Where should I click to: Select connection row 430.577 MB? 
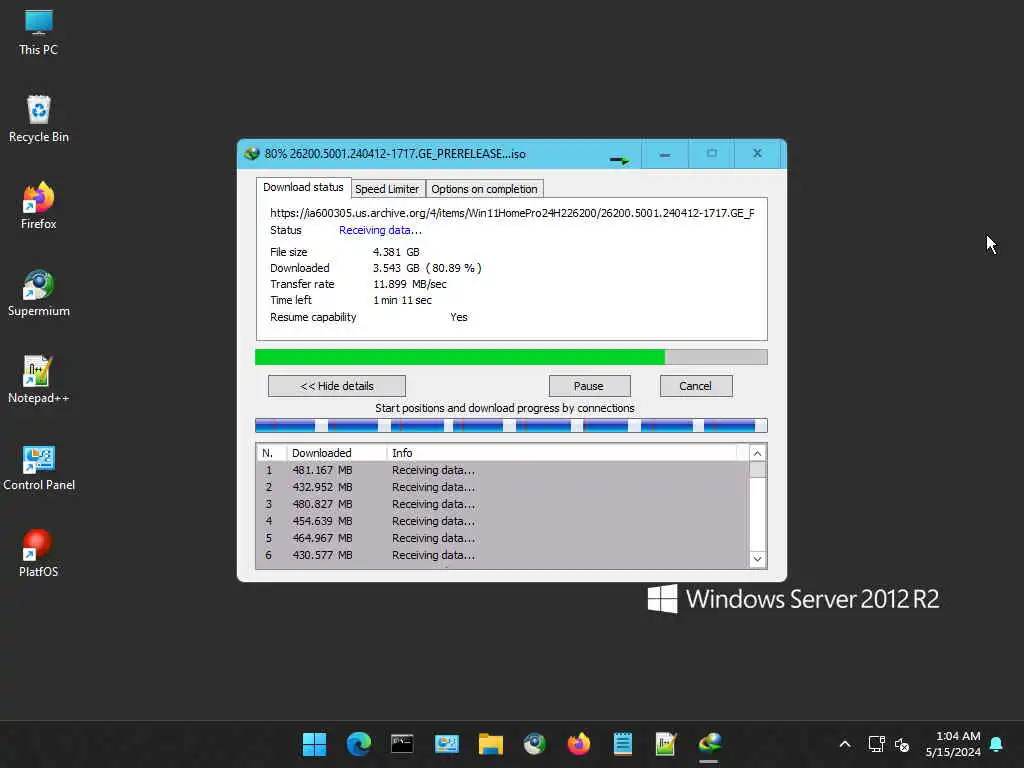click(x=502, y=555)
